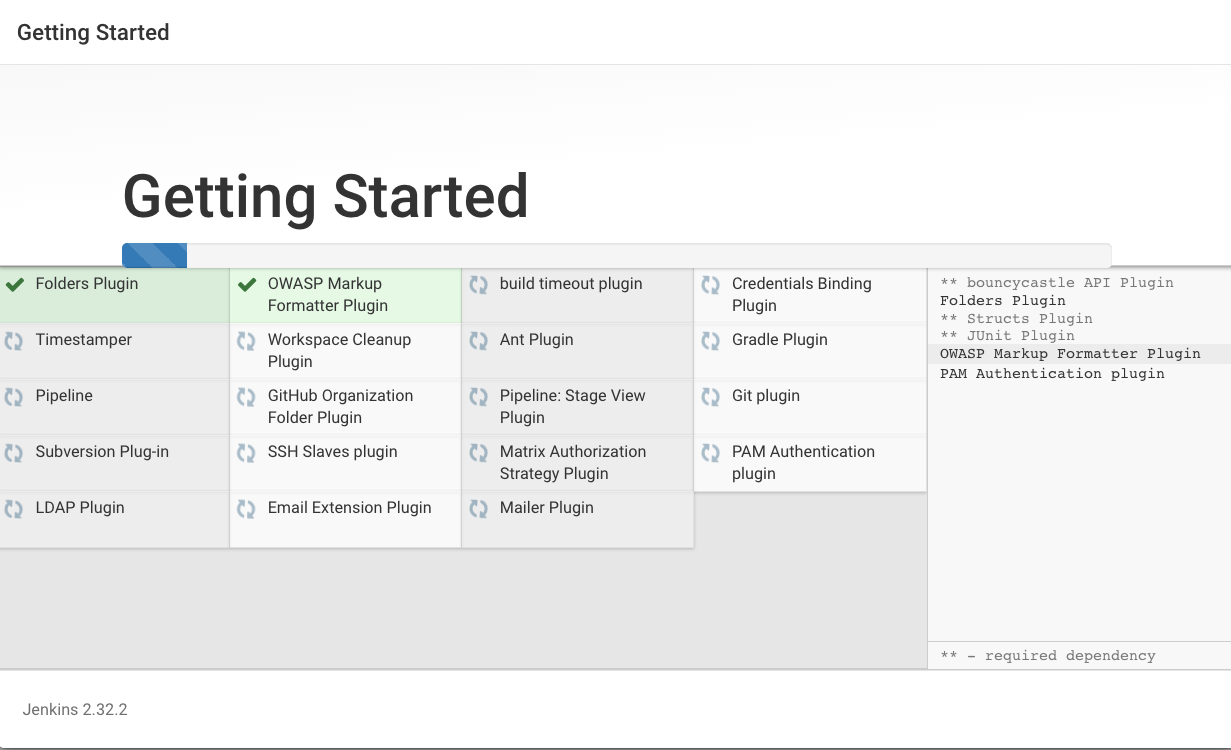The height and width of the screenshot is (750, 1231).
Task: Select the Folders Plugin tile label
Action: [87, 284]
